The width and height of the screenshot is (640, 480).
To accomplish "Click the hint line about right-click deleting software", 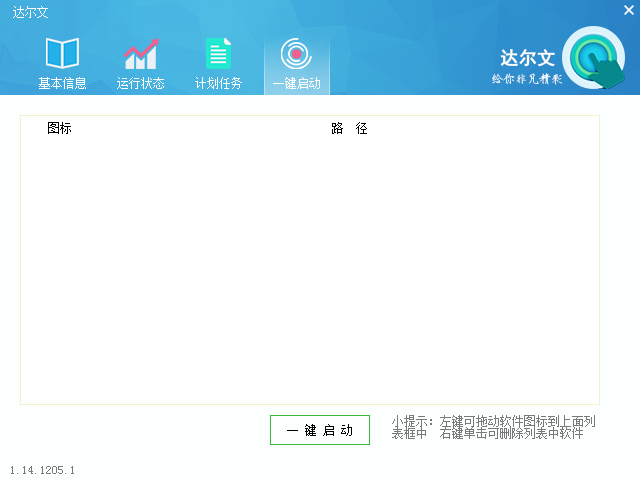I will 487,433.
